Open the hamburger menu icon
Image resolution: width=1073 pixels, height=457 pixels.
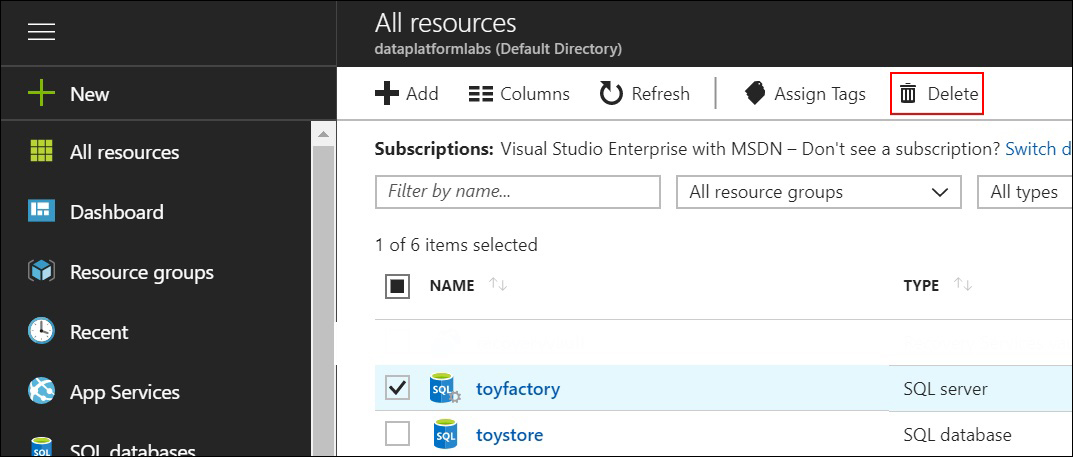click(x=41, y=31)
